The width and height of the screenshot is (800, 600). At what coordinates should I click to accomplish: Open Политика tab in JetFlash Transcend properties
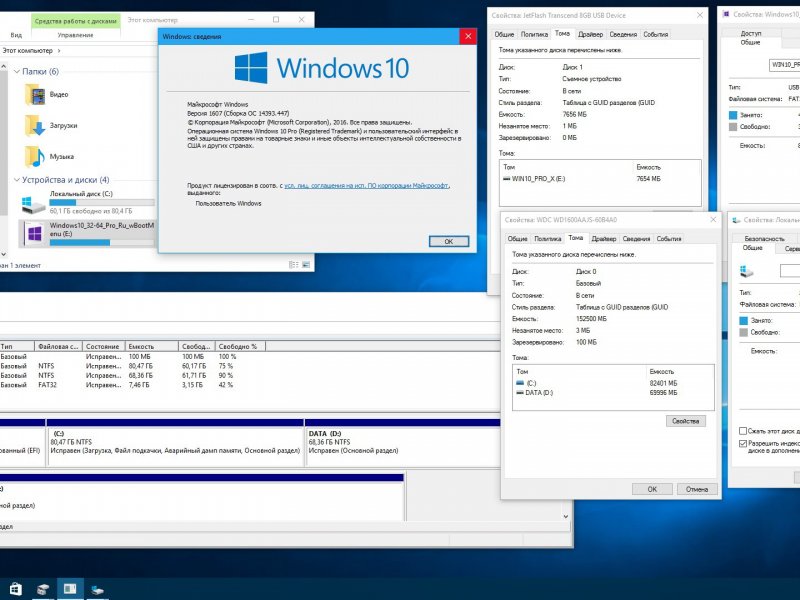pyautogui.click(x=534, y=35)
